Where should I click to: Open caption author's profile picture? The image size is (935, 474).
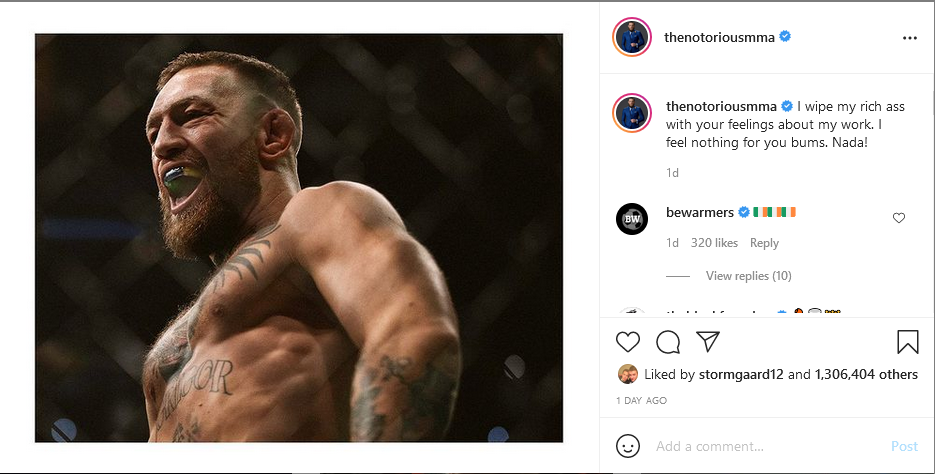tap(631, 112)
